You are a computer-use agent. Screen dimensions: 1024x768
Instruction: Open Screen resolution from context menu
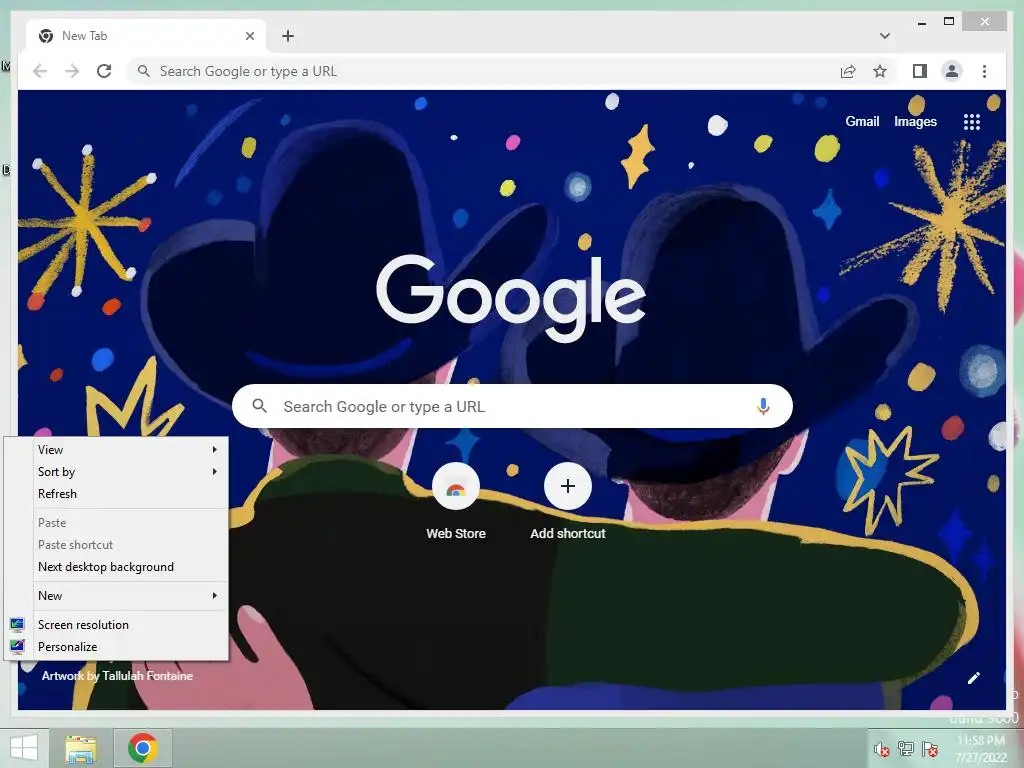[x=117, y=624]
